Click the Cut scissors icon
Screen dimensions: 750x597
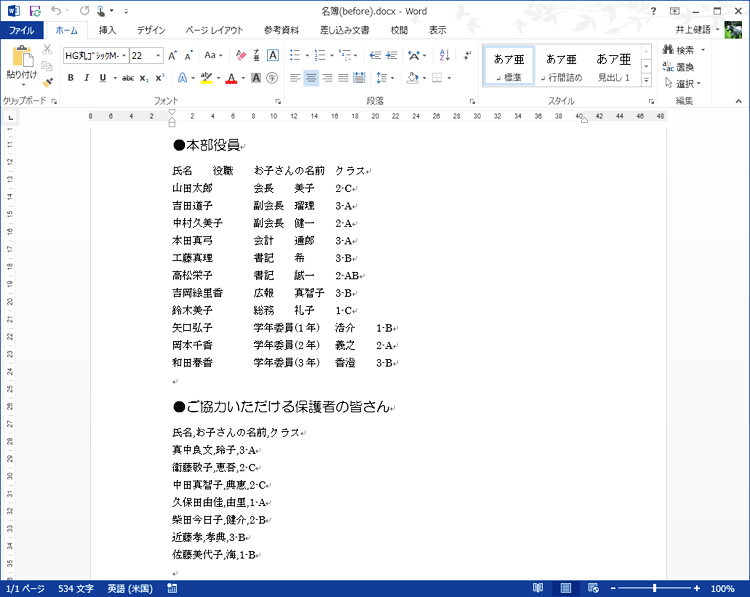(x=47, y=49)
